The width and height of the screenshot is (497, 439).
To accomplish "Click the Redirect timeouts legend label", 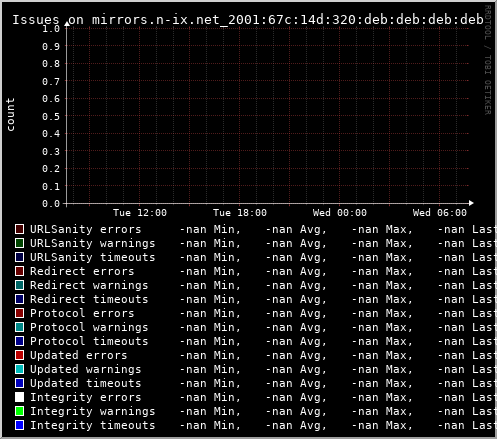I will coord(89,299).
